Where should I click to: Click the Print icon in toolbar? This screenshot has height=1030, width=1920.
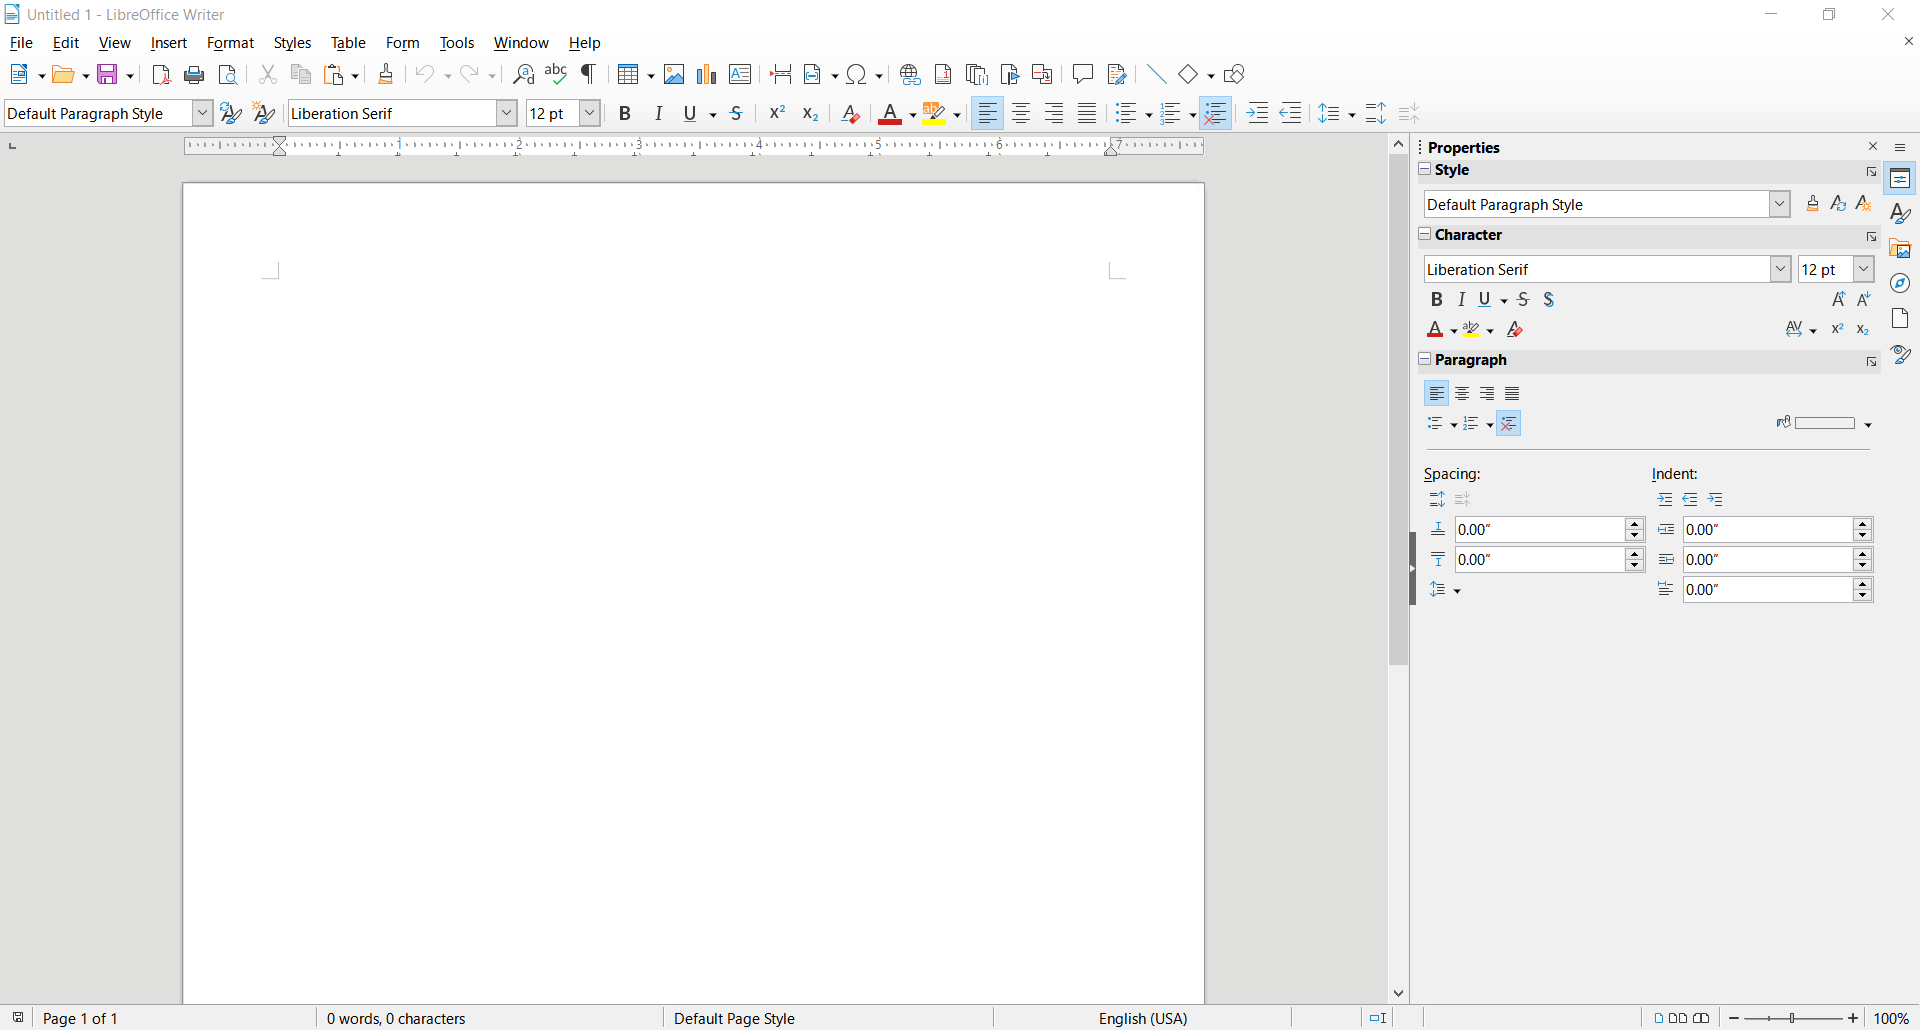tap(195, 74)
